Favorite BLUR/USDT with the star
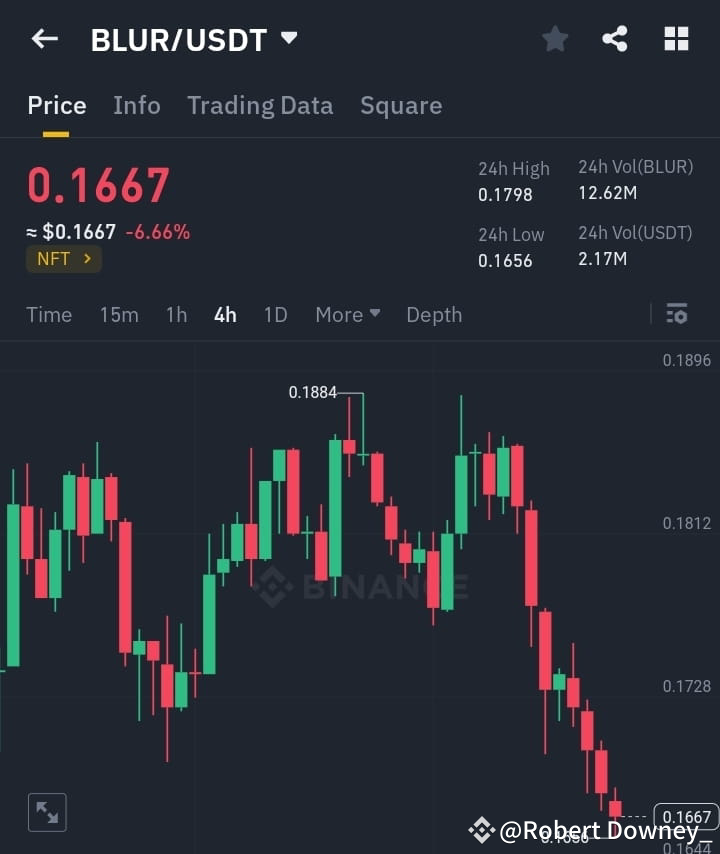The width and height of the screenshot is (720, 854). pos(555,38)
